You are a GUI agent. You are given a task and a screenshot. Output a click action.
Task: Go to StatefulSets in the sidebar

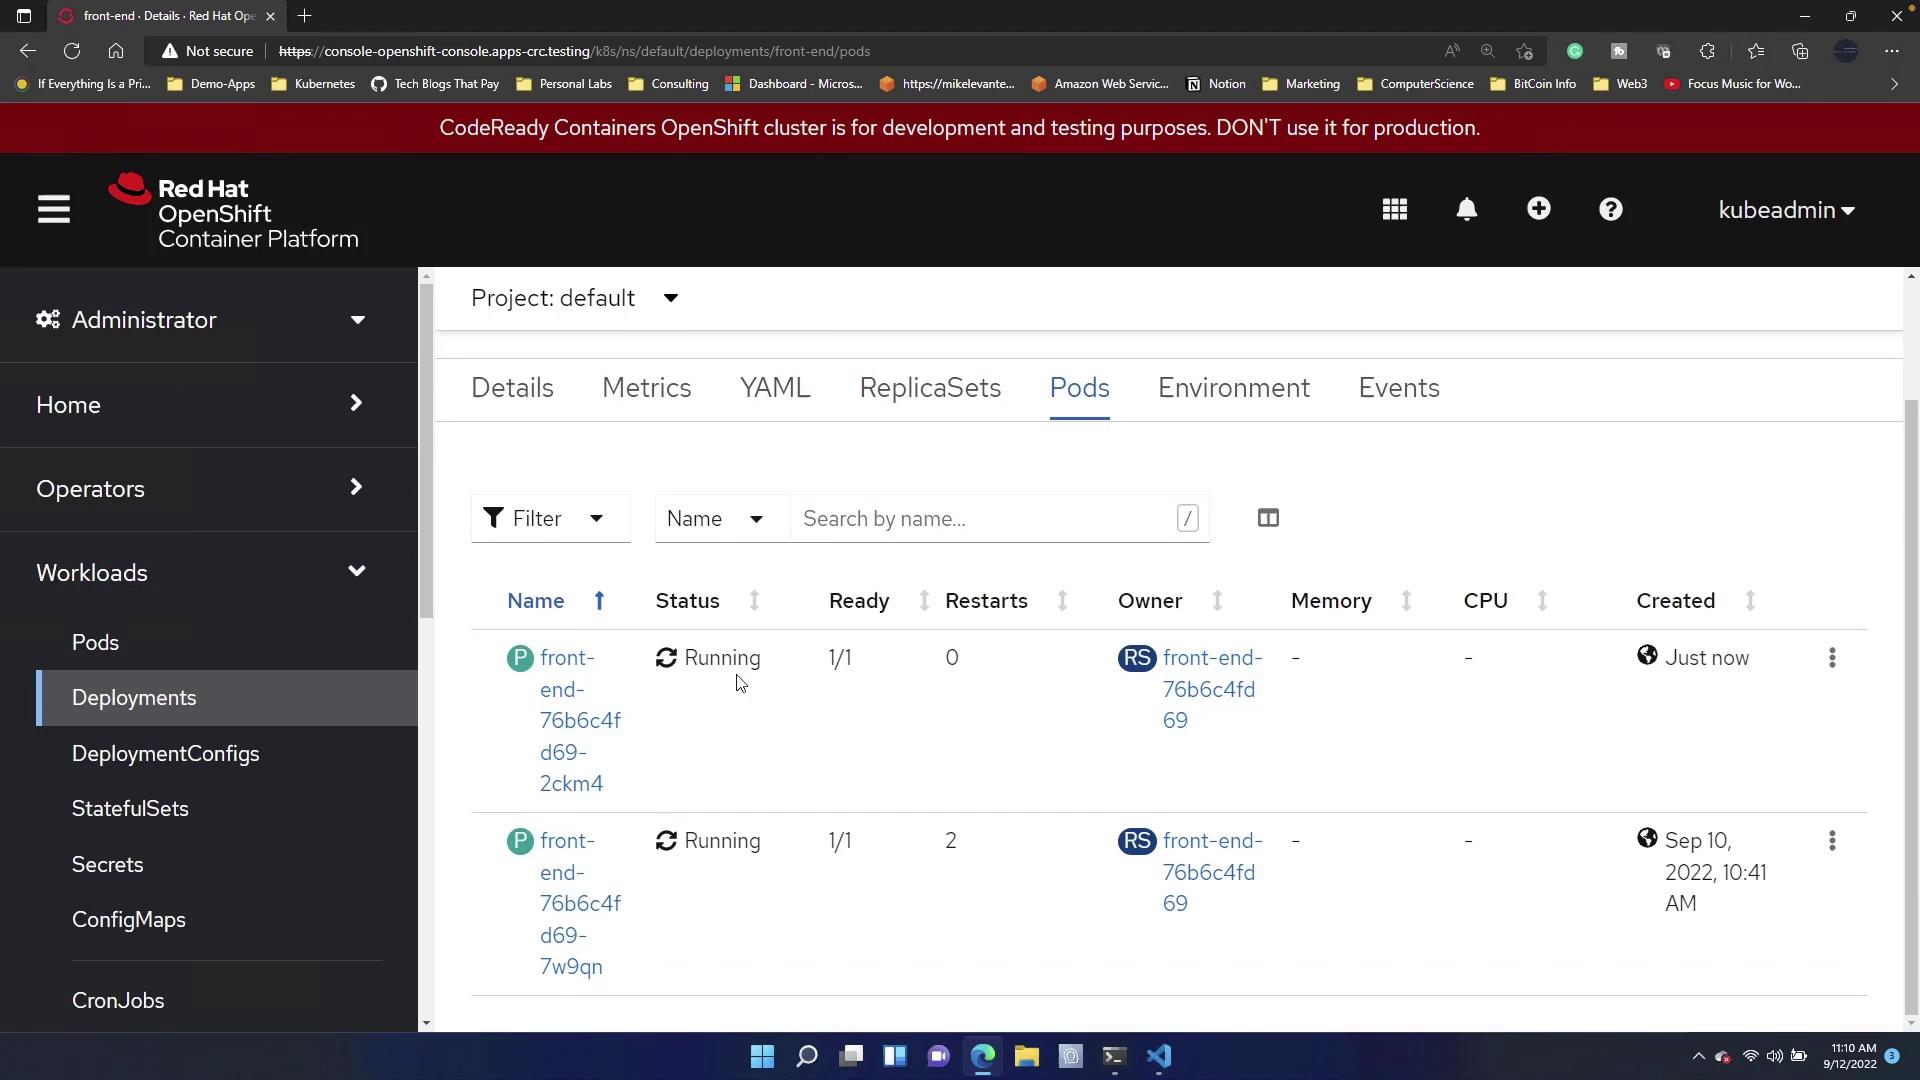click(x=130, y=808)
